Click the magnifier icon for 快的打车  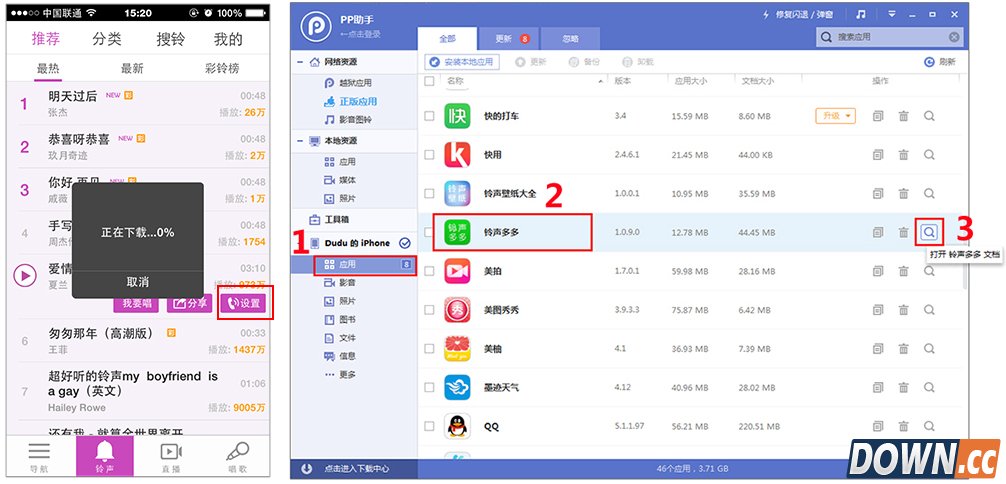(929, 116)
